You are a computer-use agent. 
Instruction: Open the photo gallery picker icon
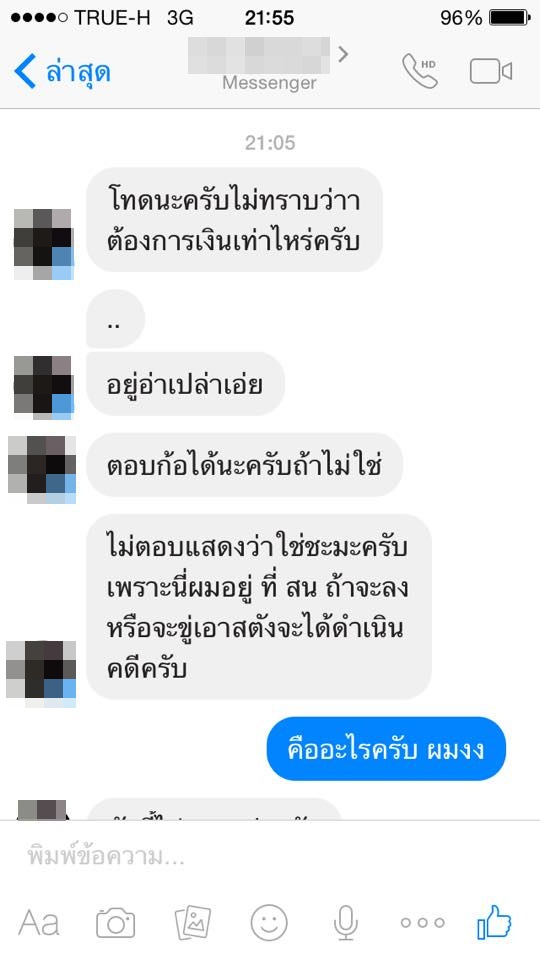click(193, 922)
